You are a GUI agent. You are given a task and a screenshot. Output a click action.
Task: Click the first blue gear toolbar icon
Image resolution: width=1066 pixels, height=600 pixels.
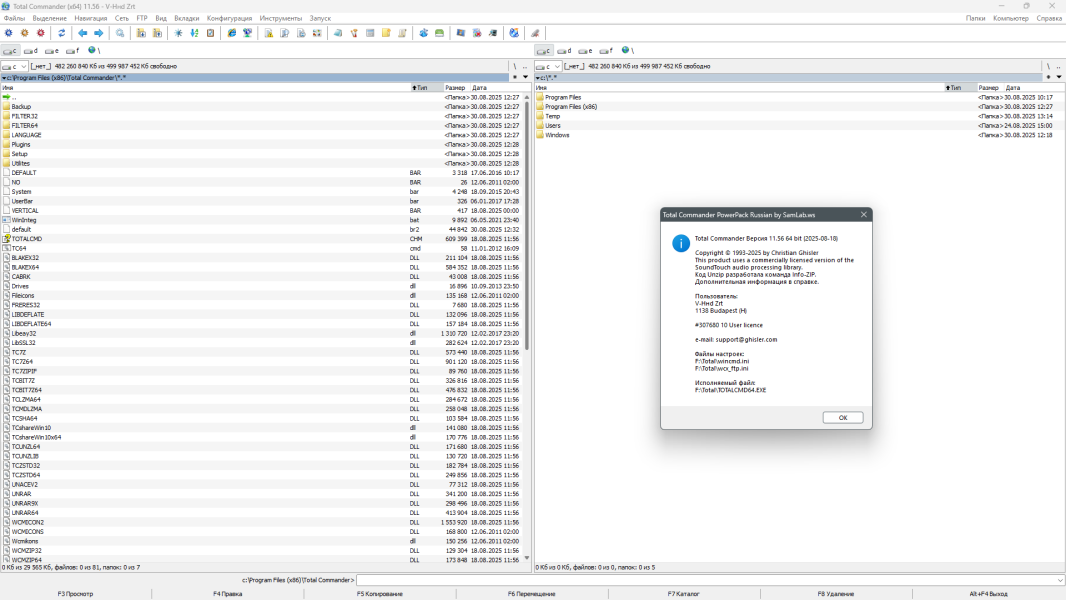tap(9, 33)
